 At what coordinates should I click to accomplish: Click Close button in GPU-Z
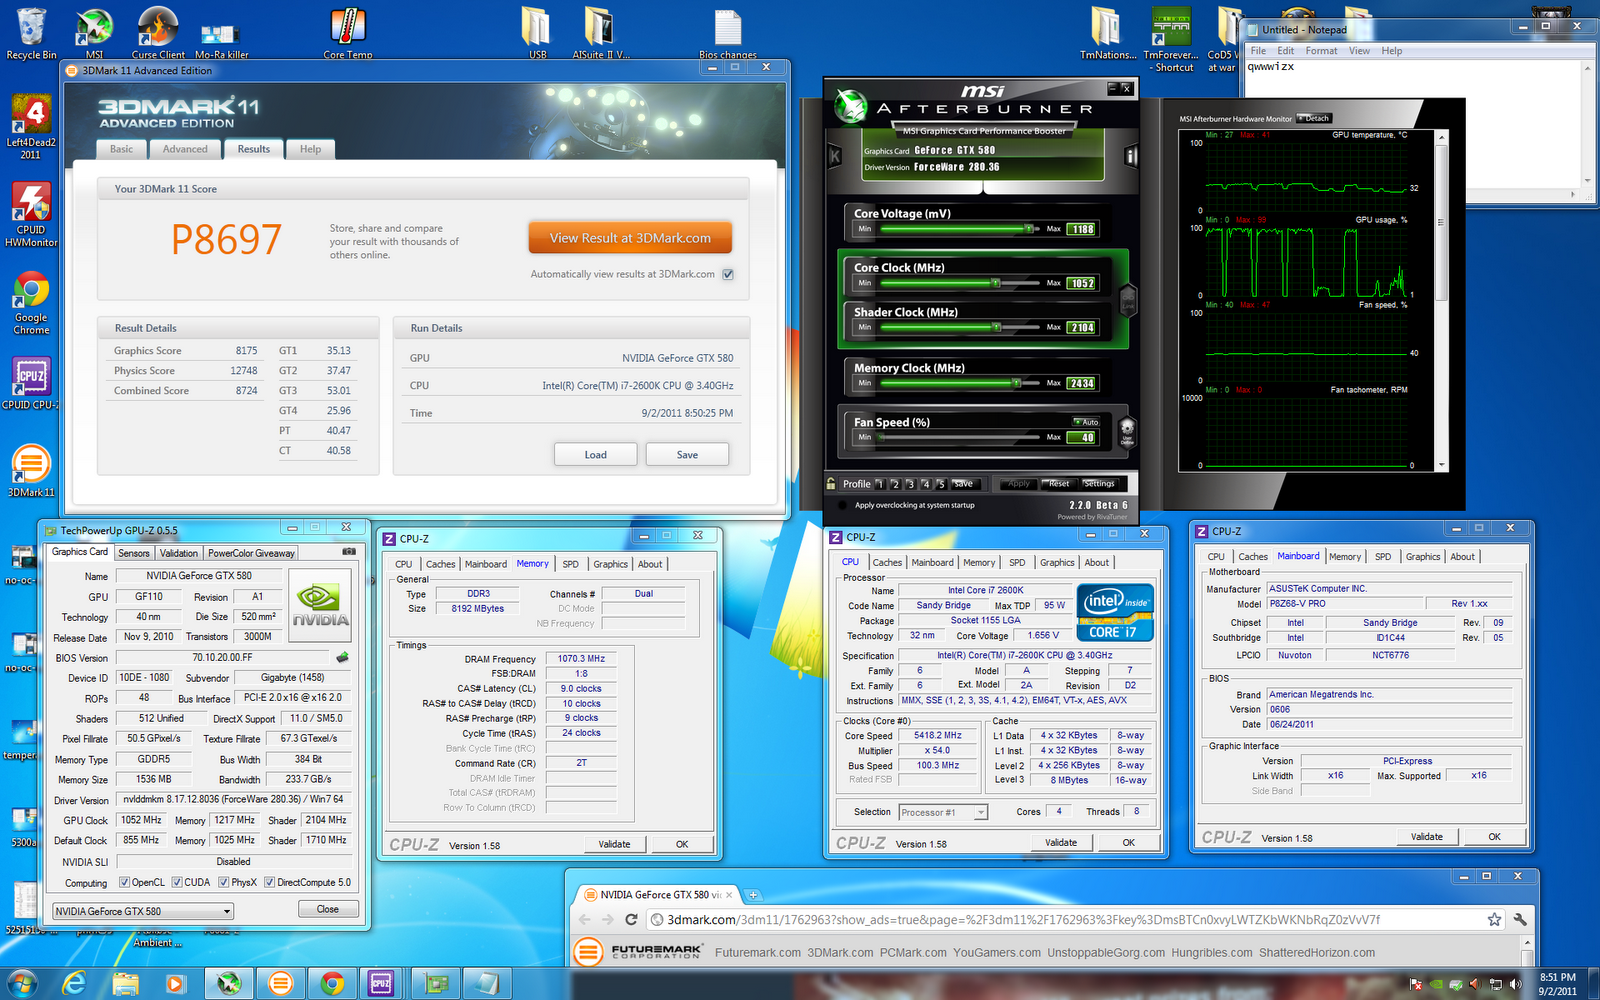click(x=328, y=909)
